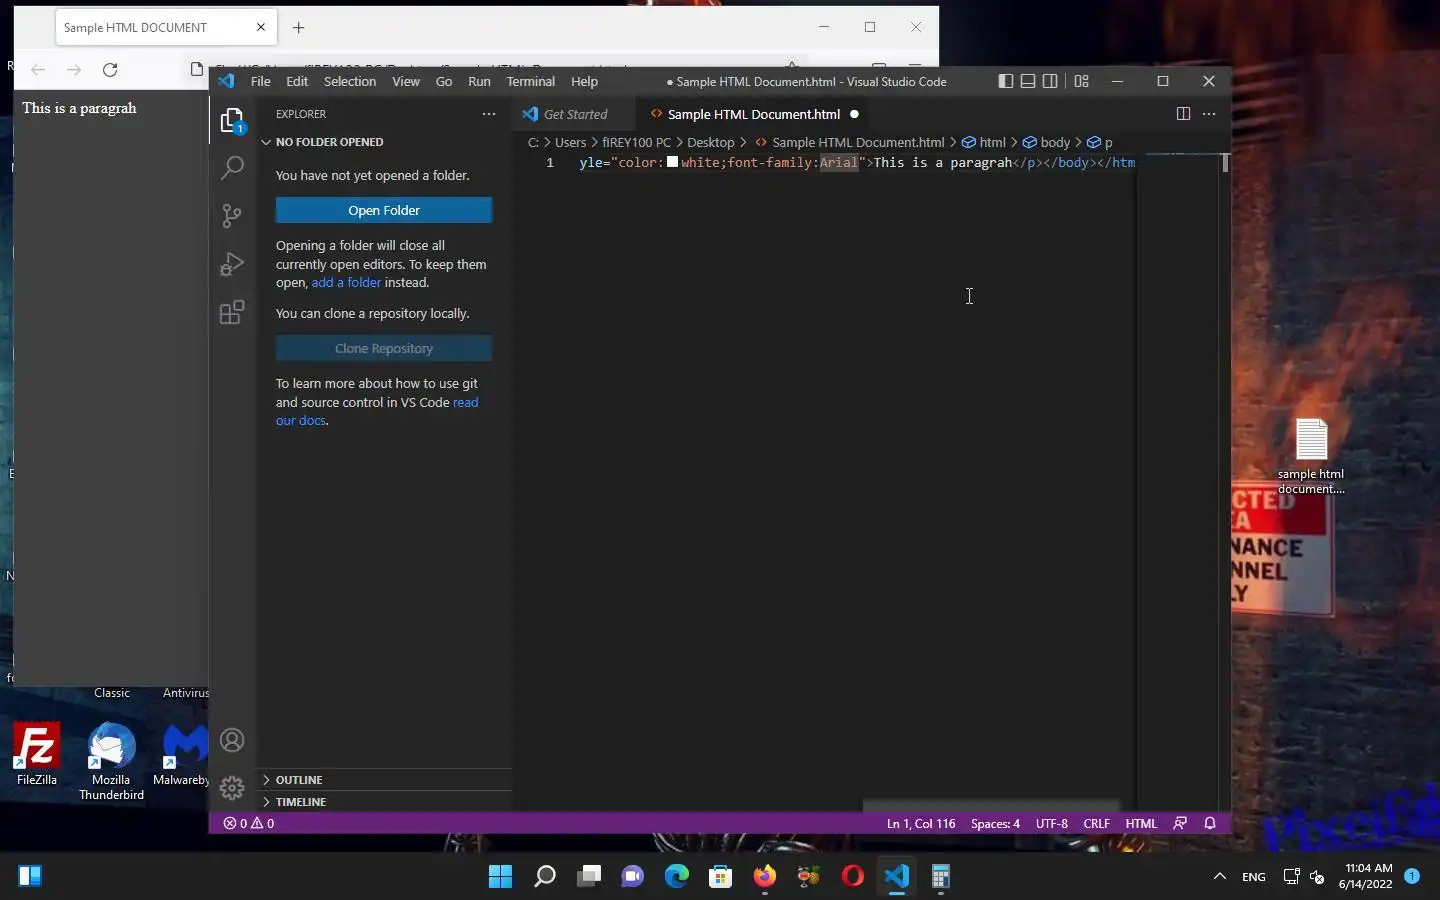
Task: Open the Help menu
Action: [x=584, y=81]
